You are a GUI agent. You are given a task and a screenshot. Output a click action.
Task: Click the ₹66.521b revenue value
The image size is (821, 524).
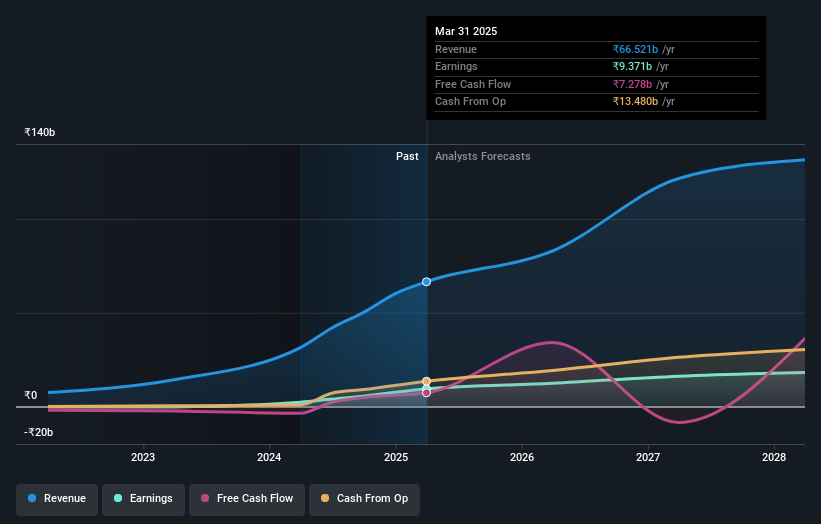(635, 49)
